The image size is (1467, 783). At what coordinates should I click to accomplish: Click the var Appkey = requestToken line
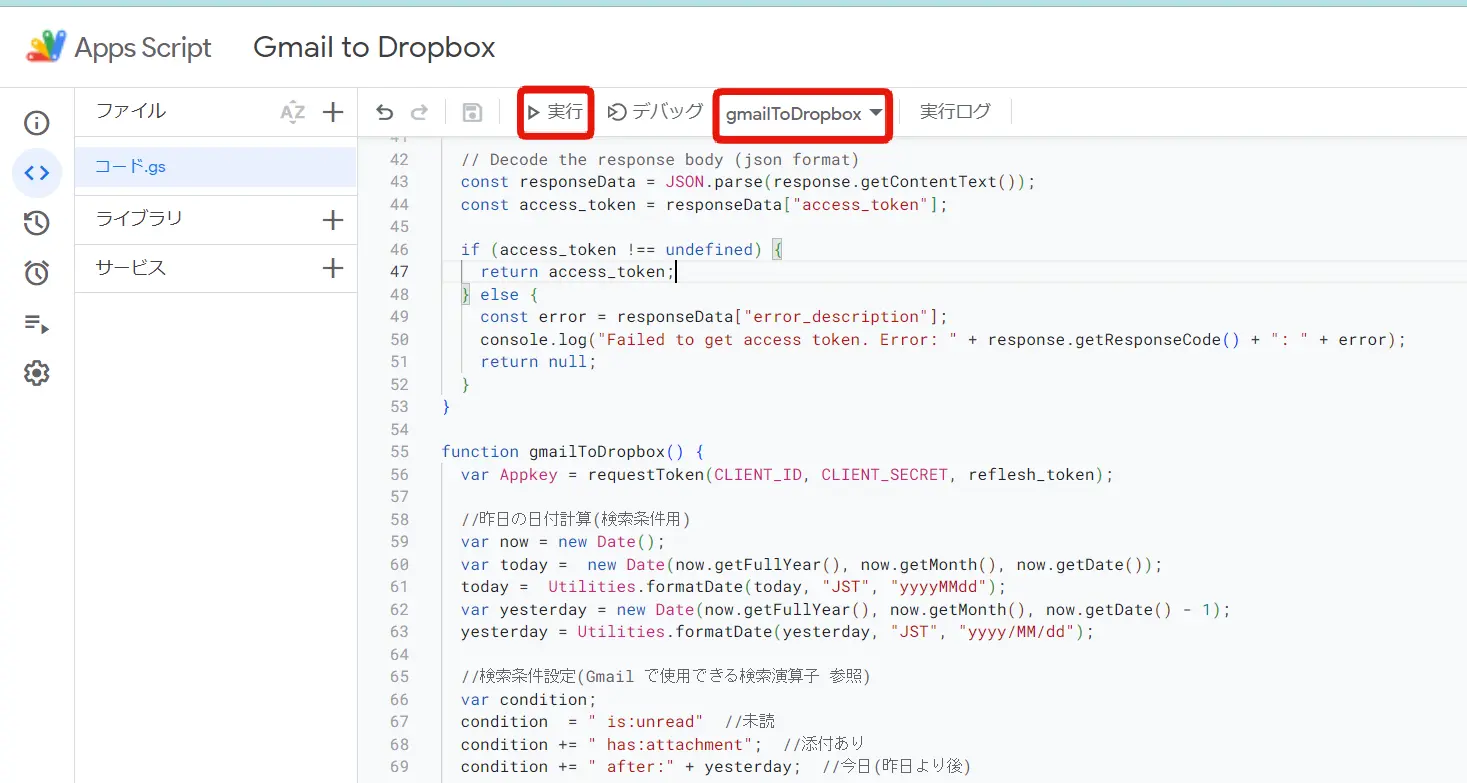click(x=787, y=475)
